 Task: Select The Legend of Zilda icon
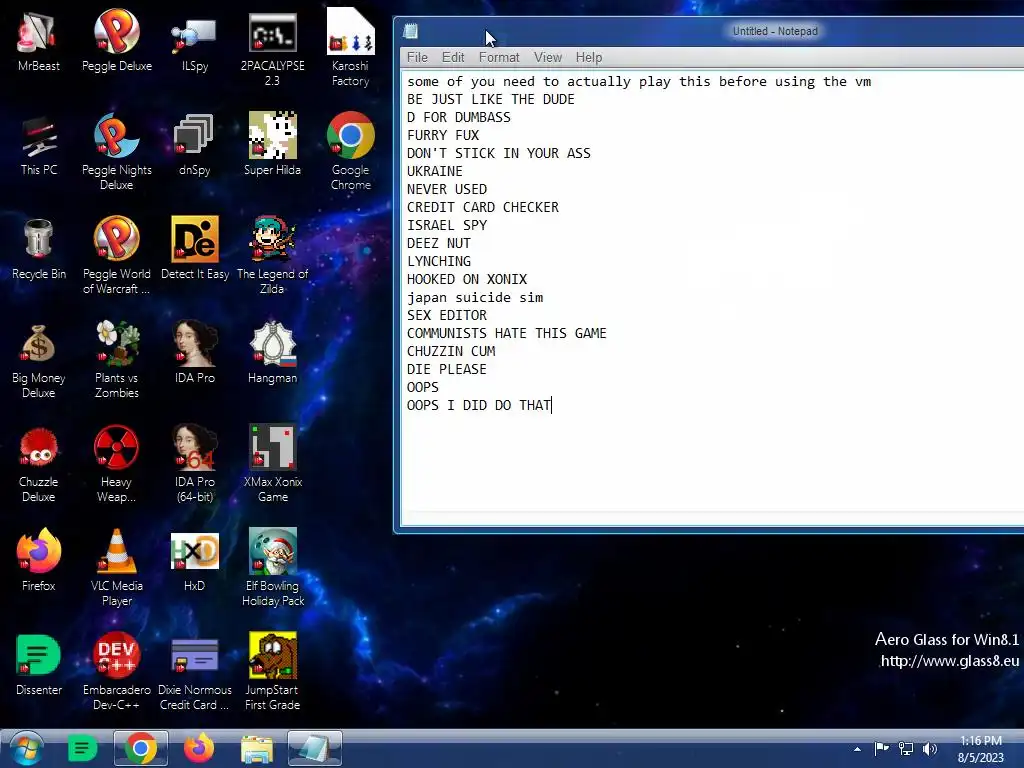tap(272, 256)
